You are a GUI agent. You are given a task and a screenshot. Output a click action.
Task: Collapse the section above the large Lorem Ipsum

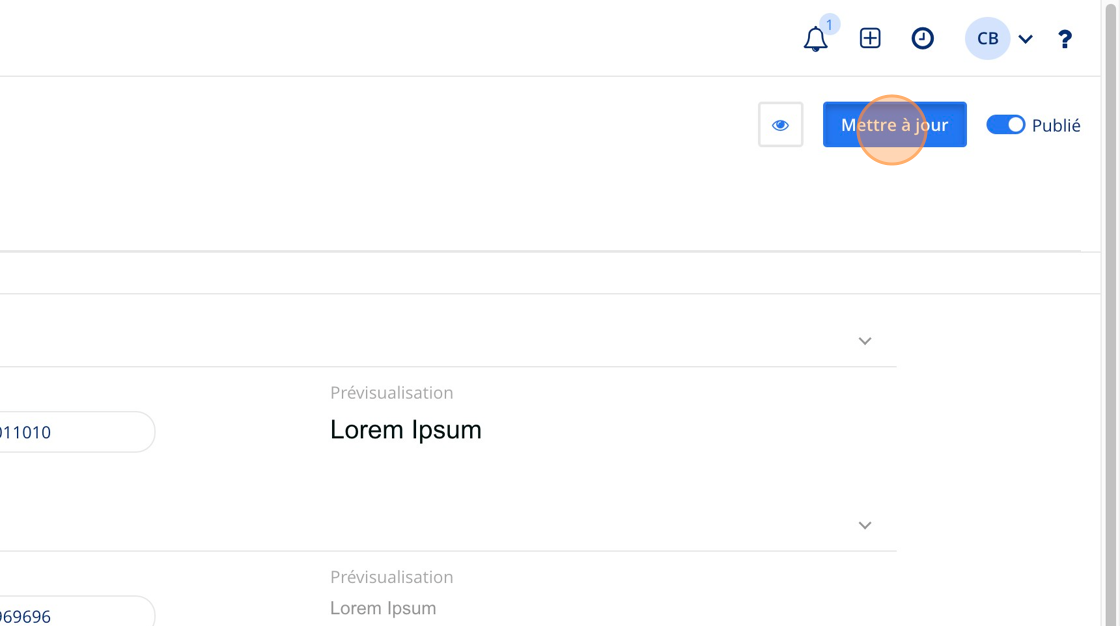[x=865, y=341]
